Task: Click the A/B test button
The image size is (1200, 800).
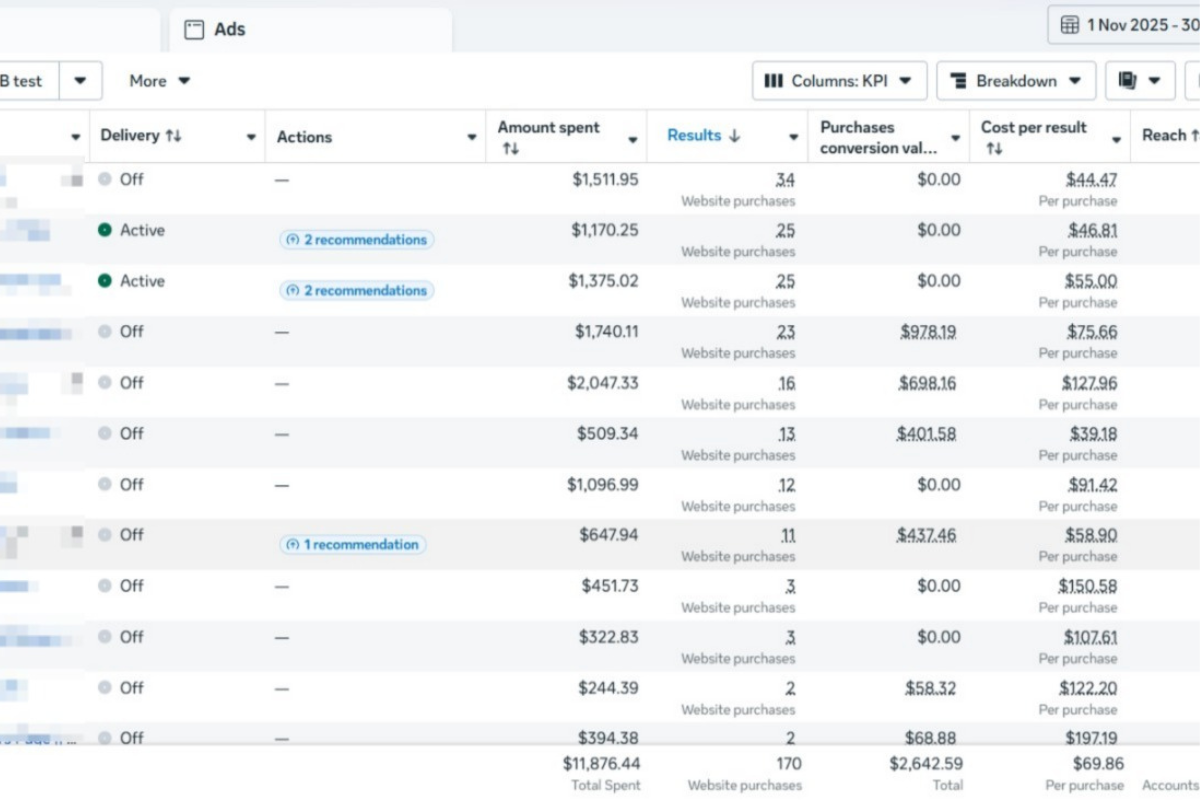Action: [x=24, y=81]
